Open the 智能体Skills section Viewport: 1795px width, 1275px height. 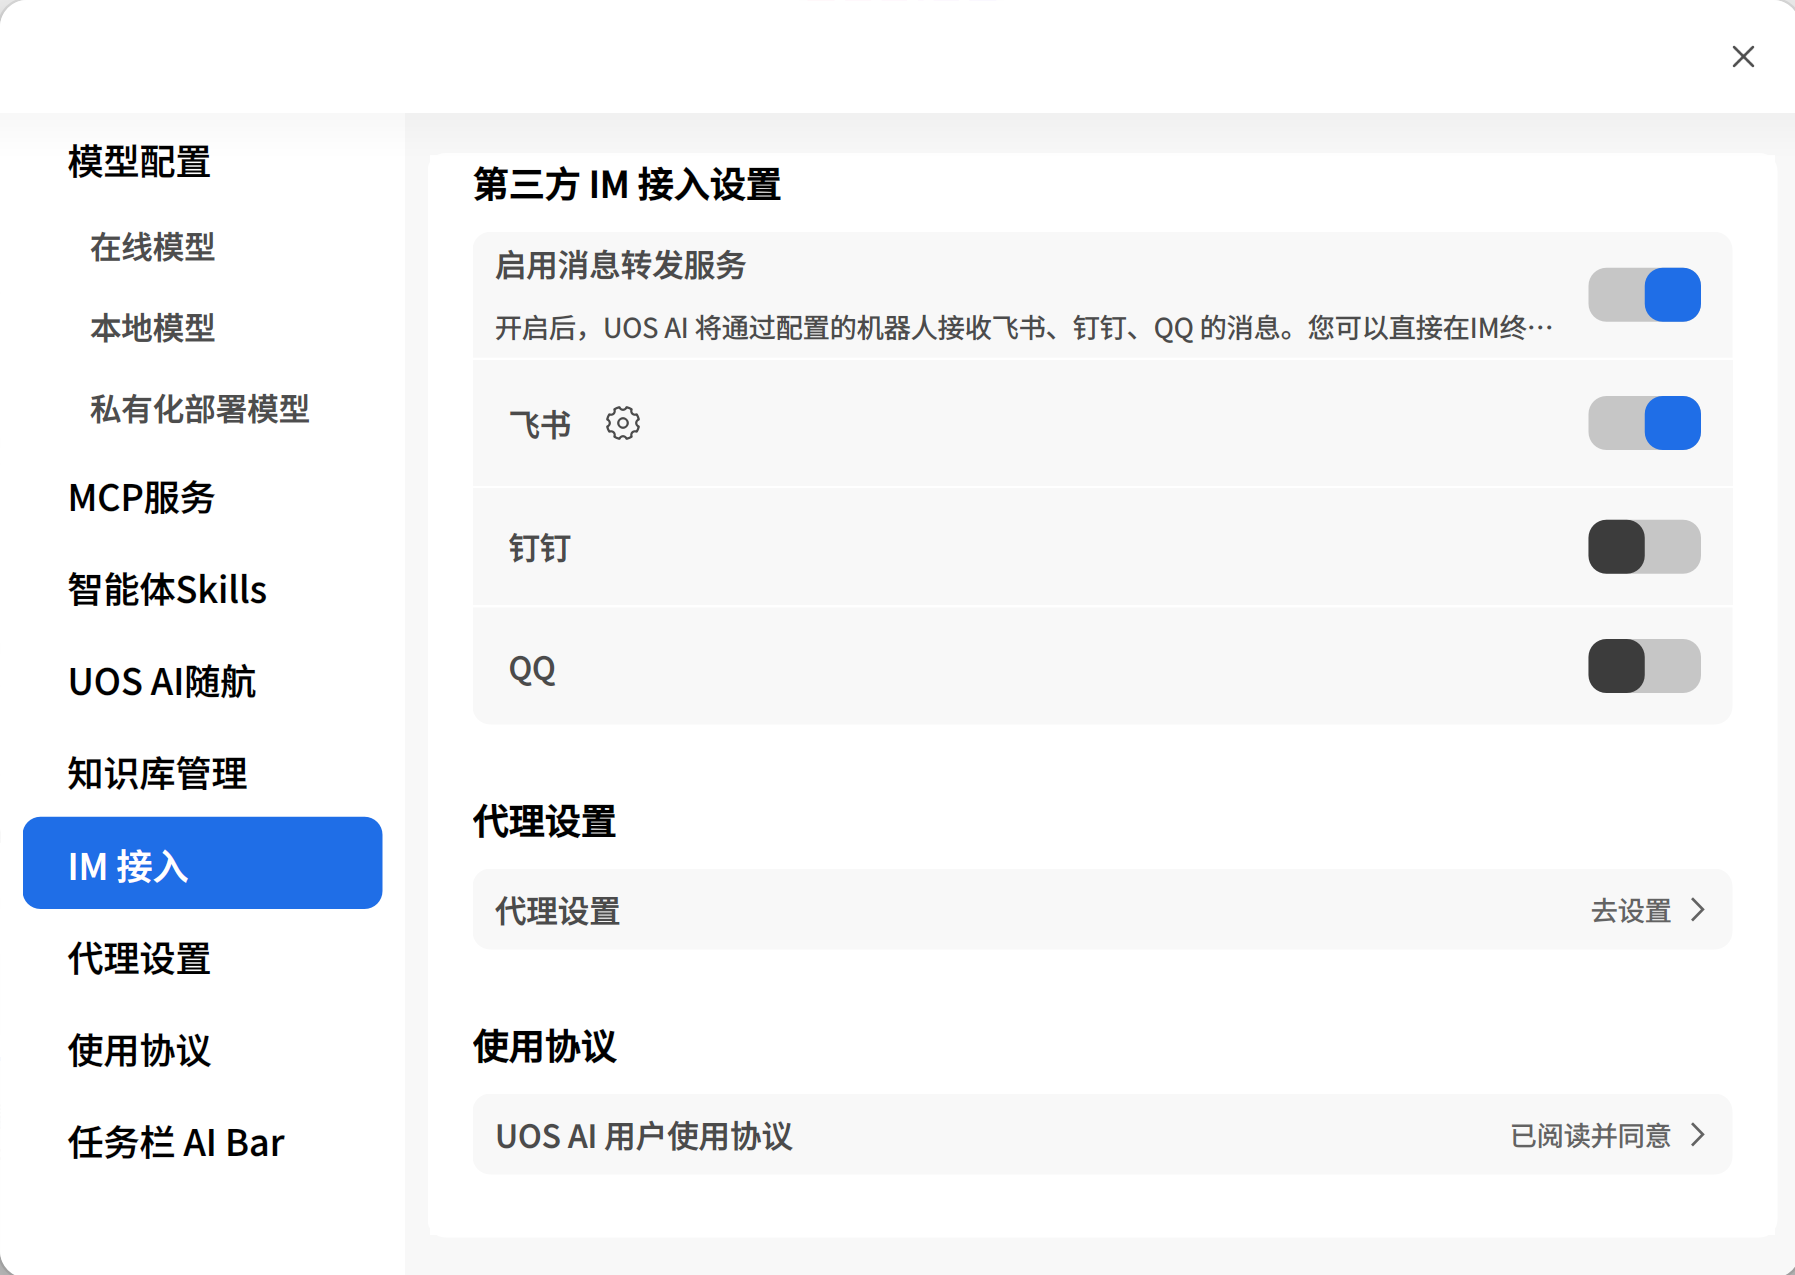click(166, 590)
